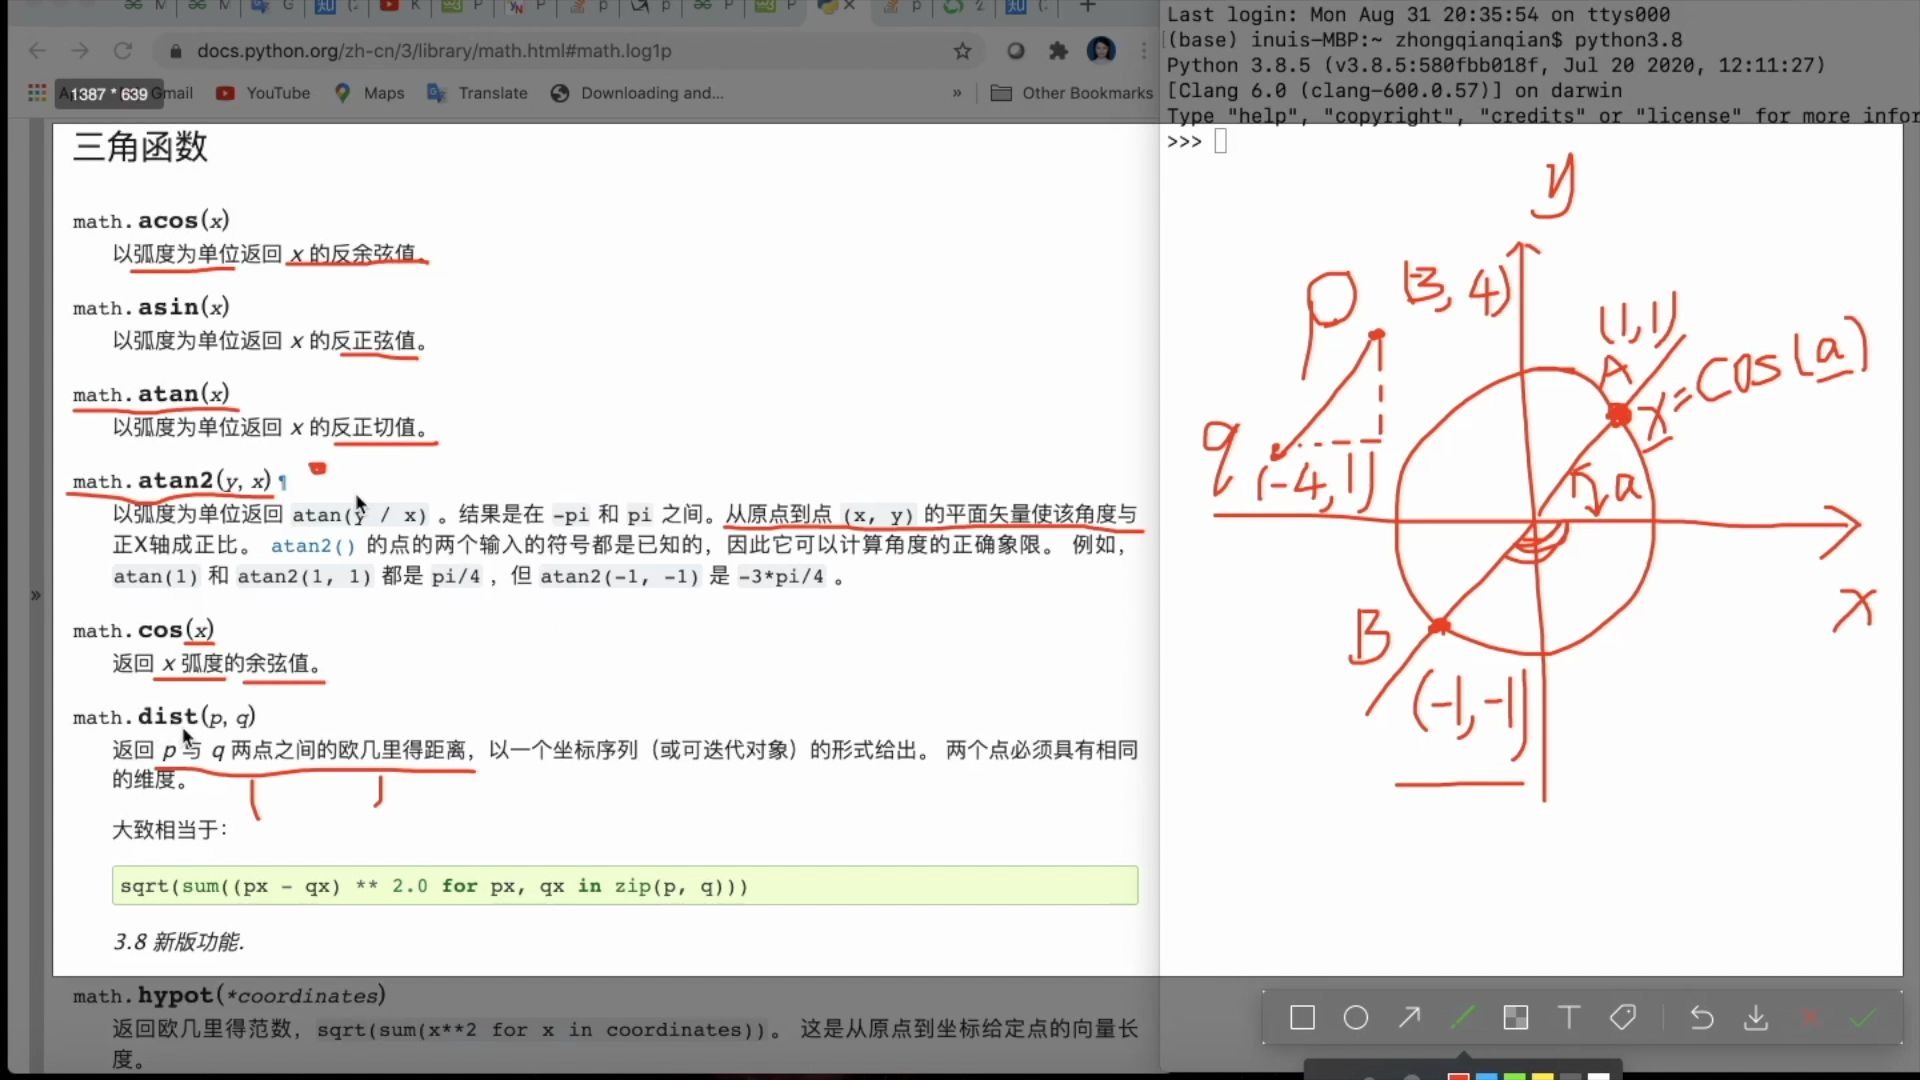This screenshot has width=1920, height=1080.
Task: Click the rectangle drawing tool icon
Action: 1303,1018
